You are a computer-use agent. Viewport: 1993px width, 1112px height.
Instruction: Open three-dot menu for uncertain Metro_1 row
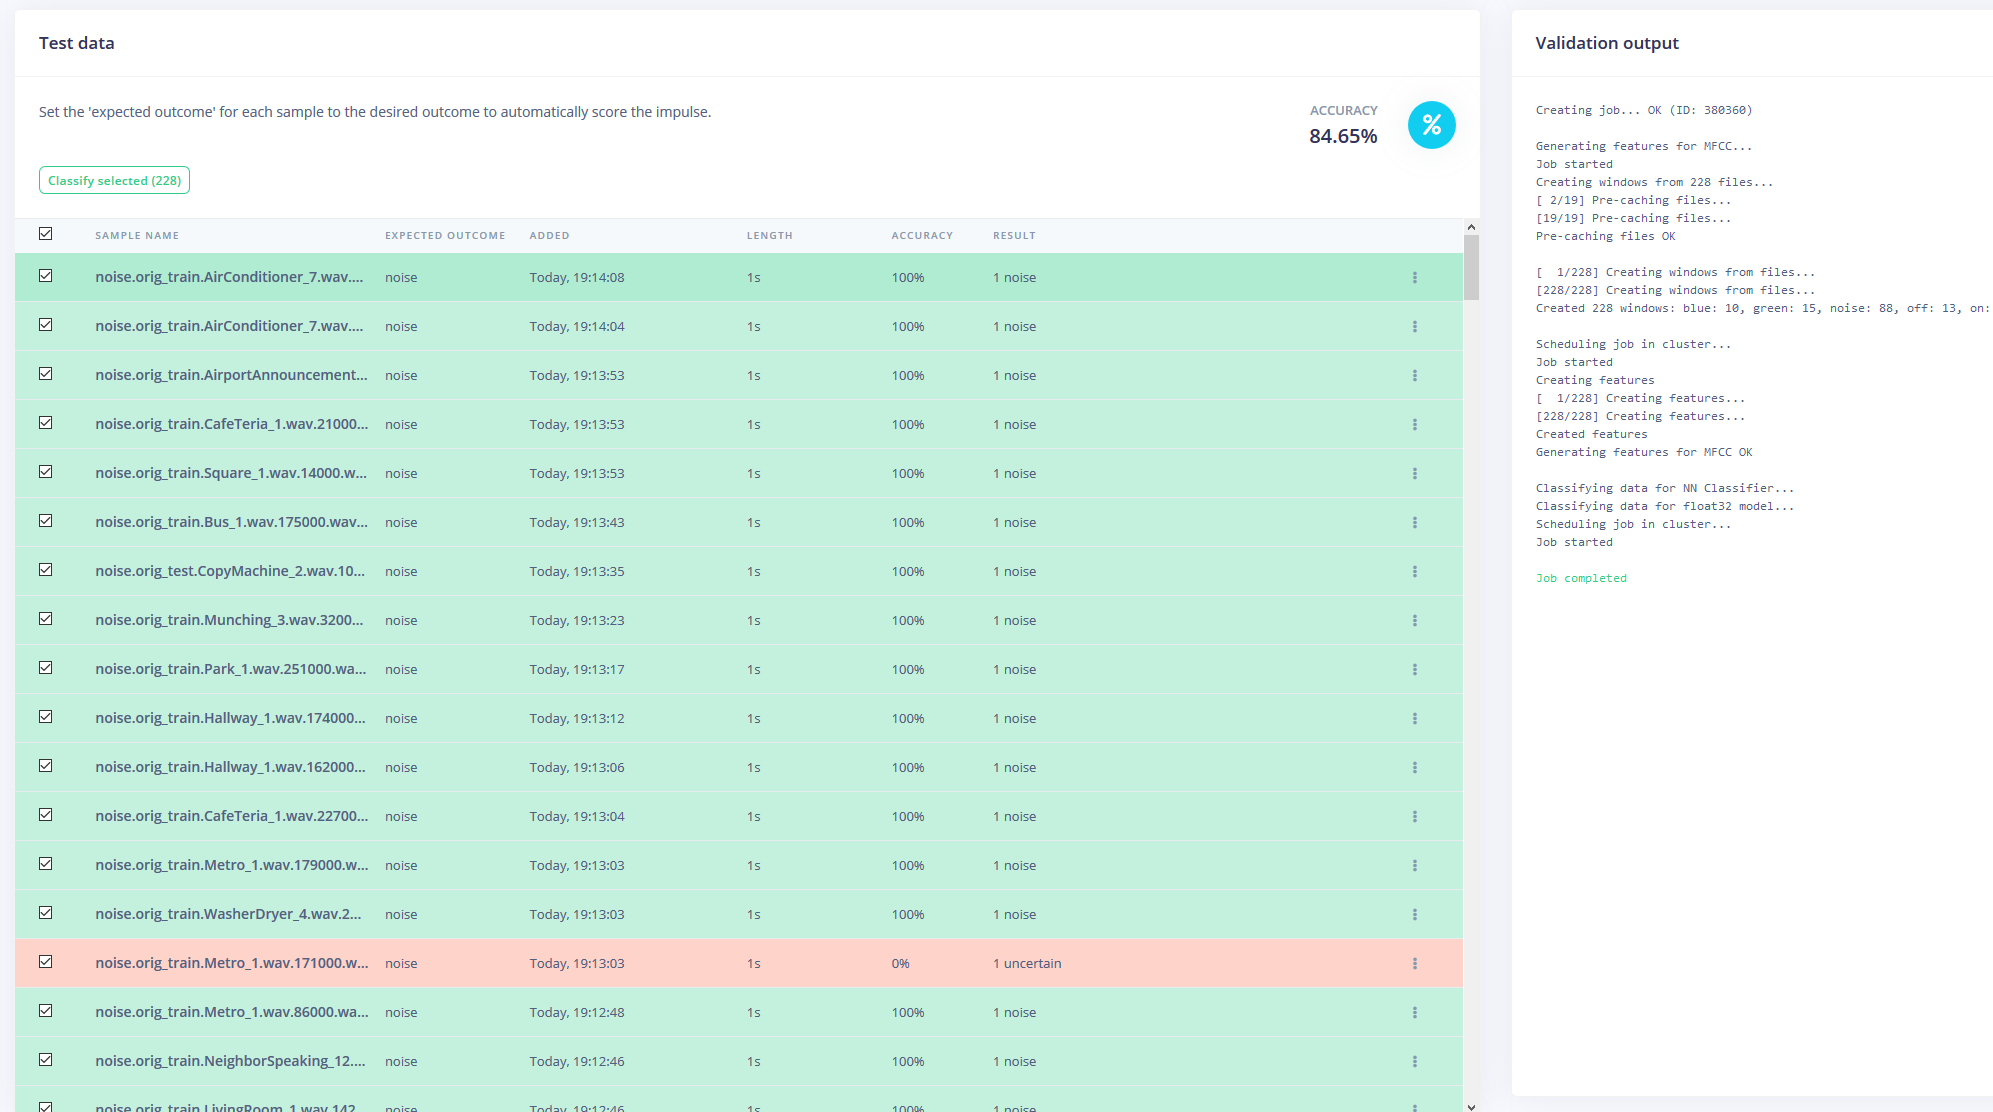[x=1414, y=964]
